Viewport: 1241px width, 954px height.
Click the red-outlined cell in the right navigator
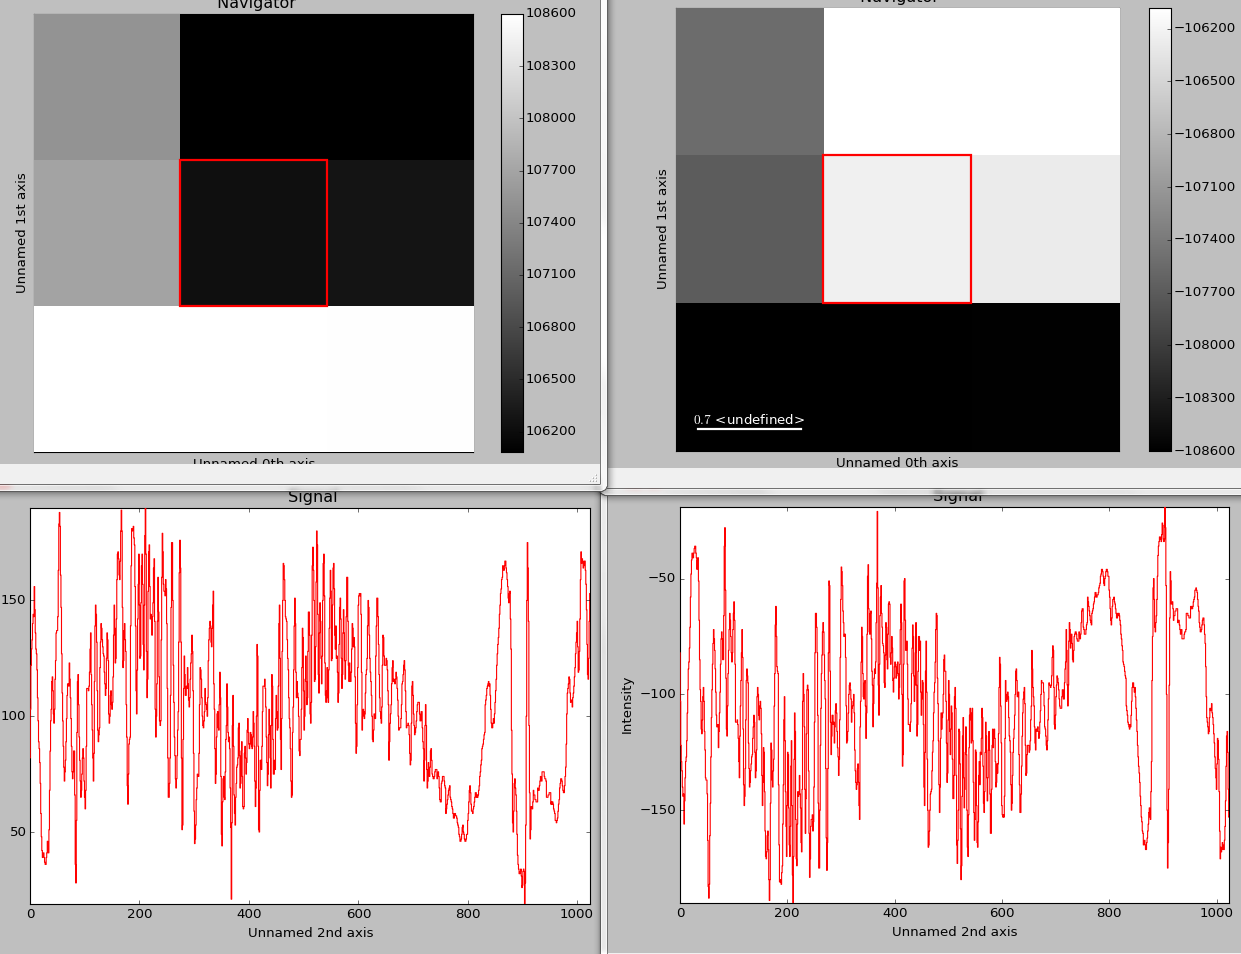click(x=896, y=229)
